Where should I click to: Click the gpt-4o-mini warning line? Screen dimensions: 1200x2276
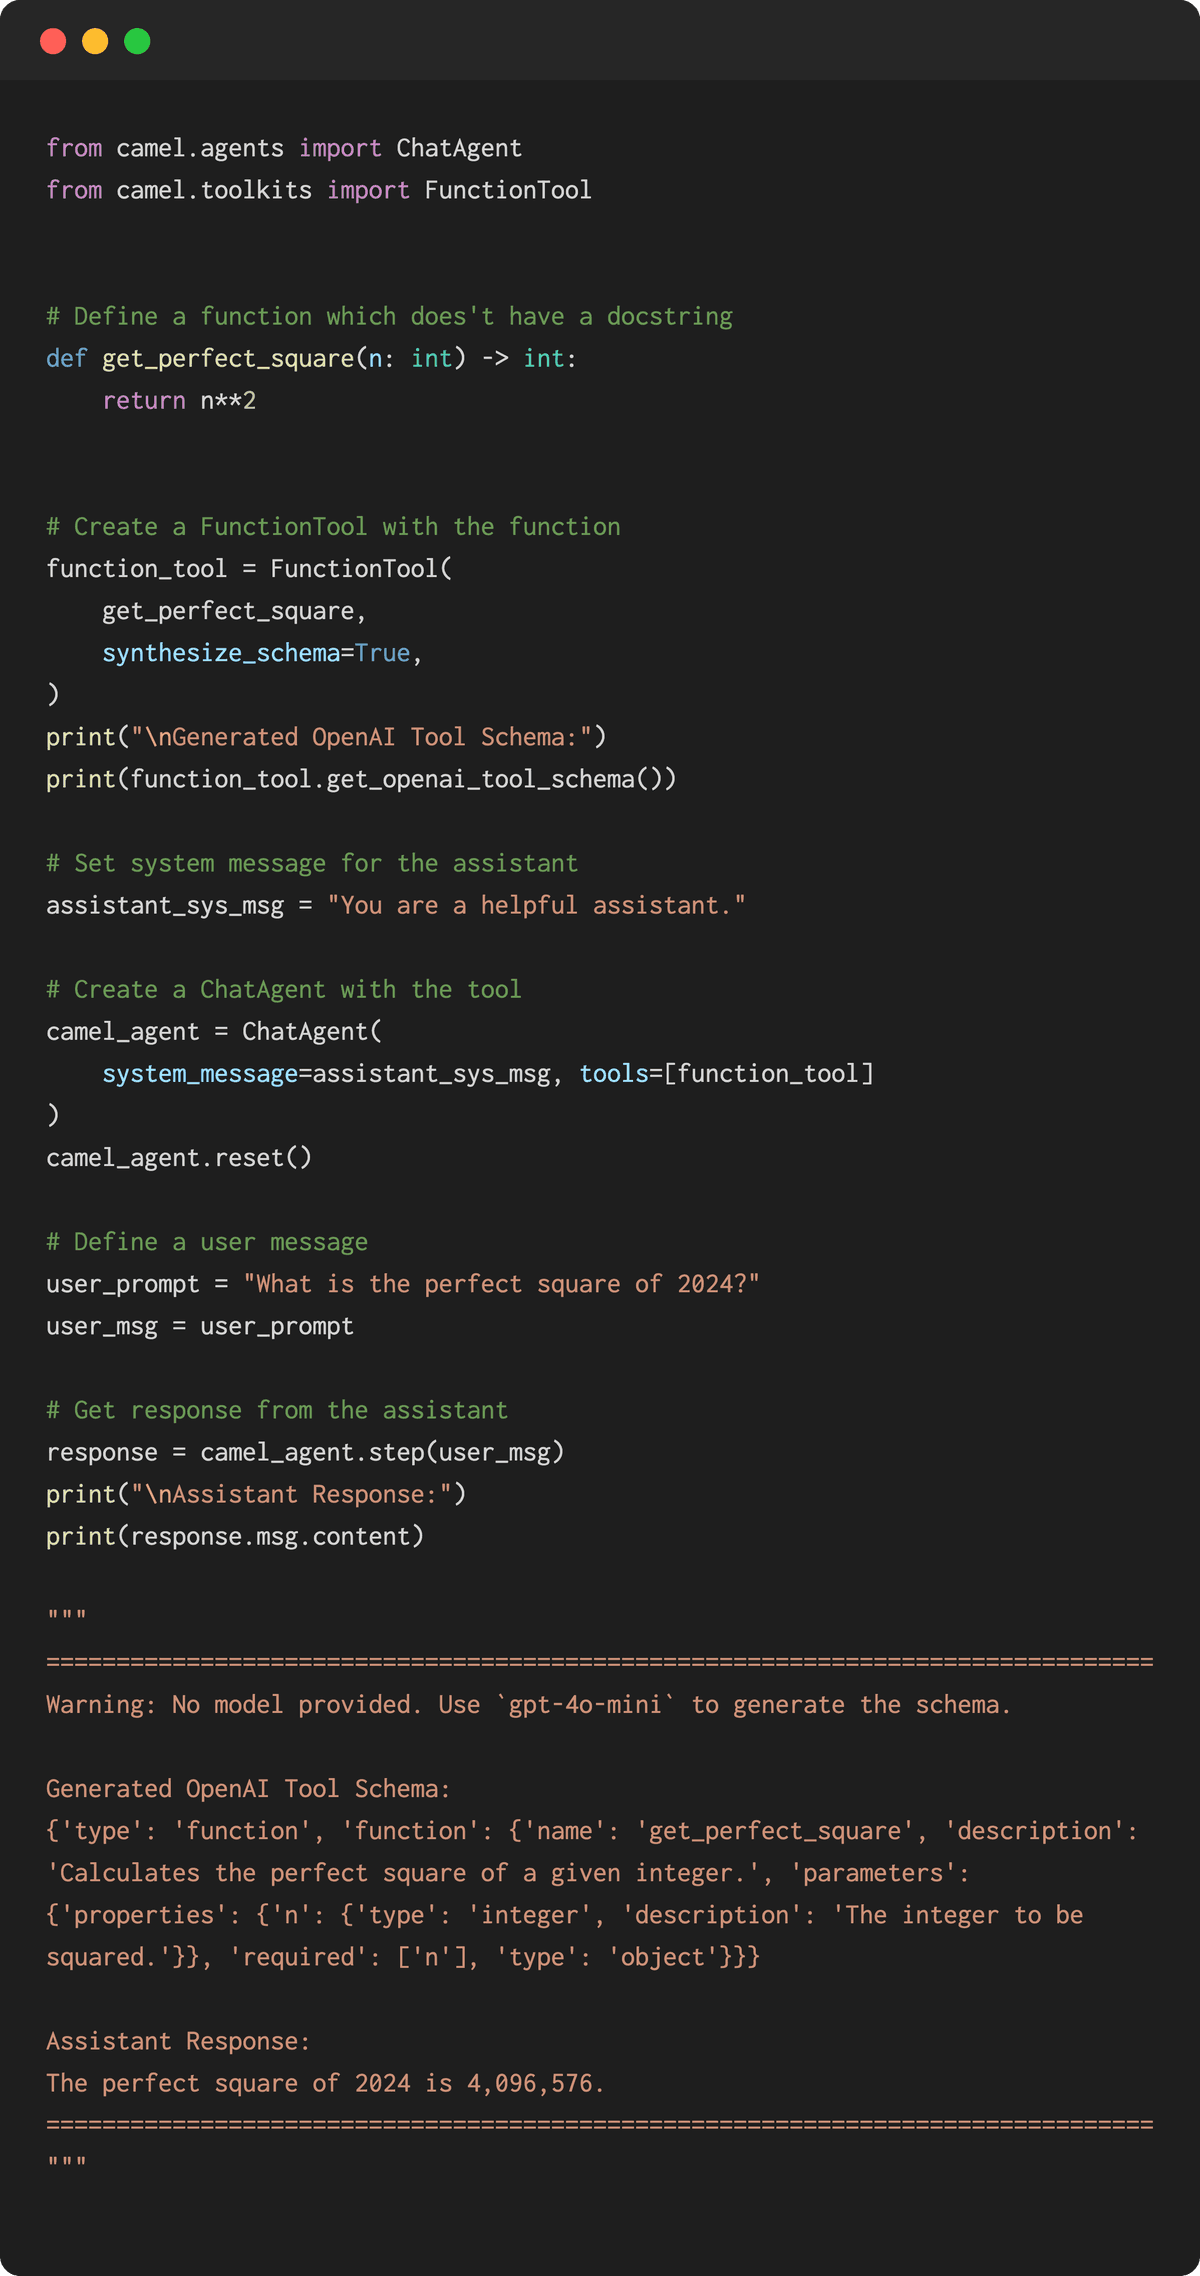[528, 1704]
